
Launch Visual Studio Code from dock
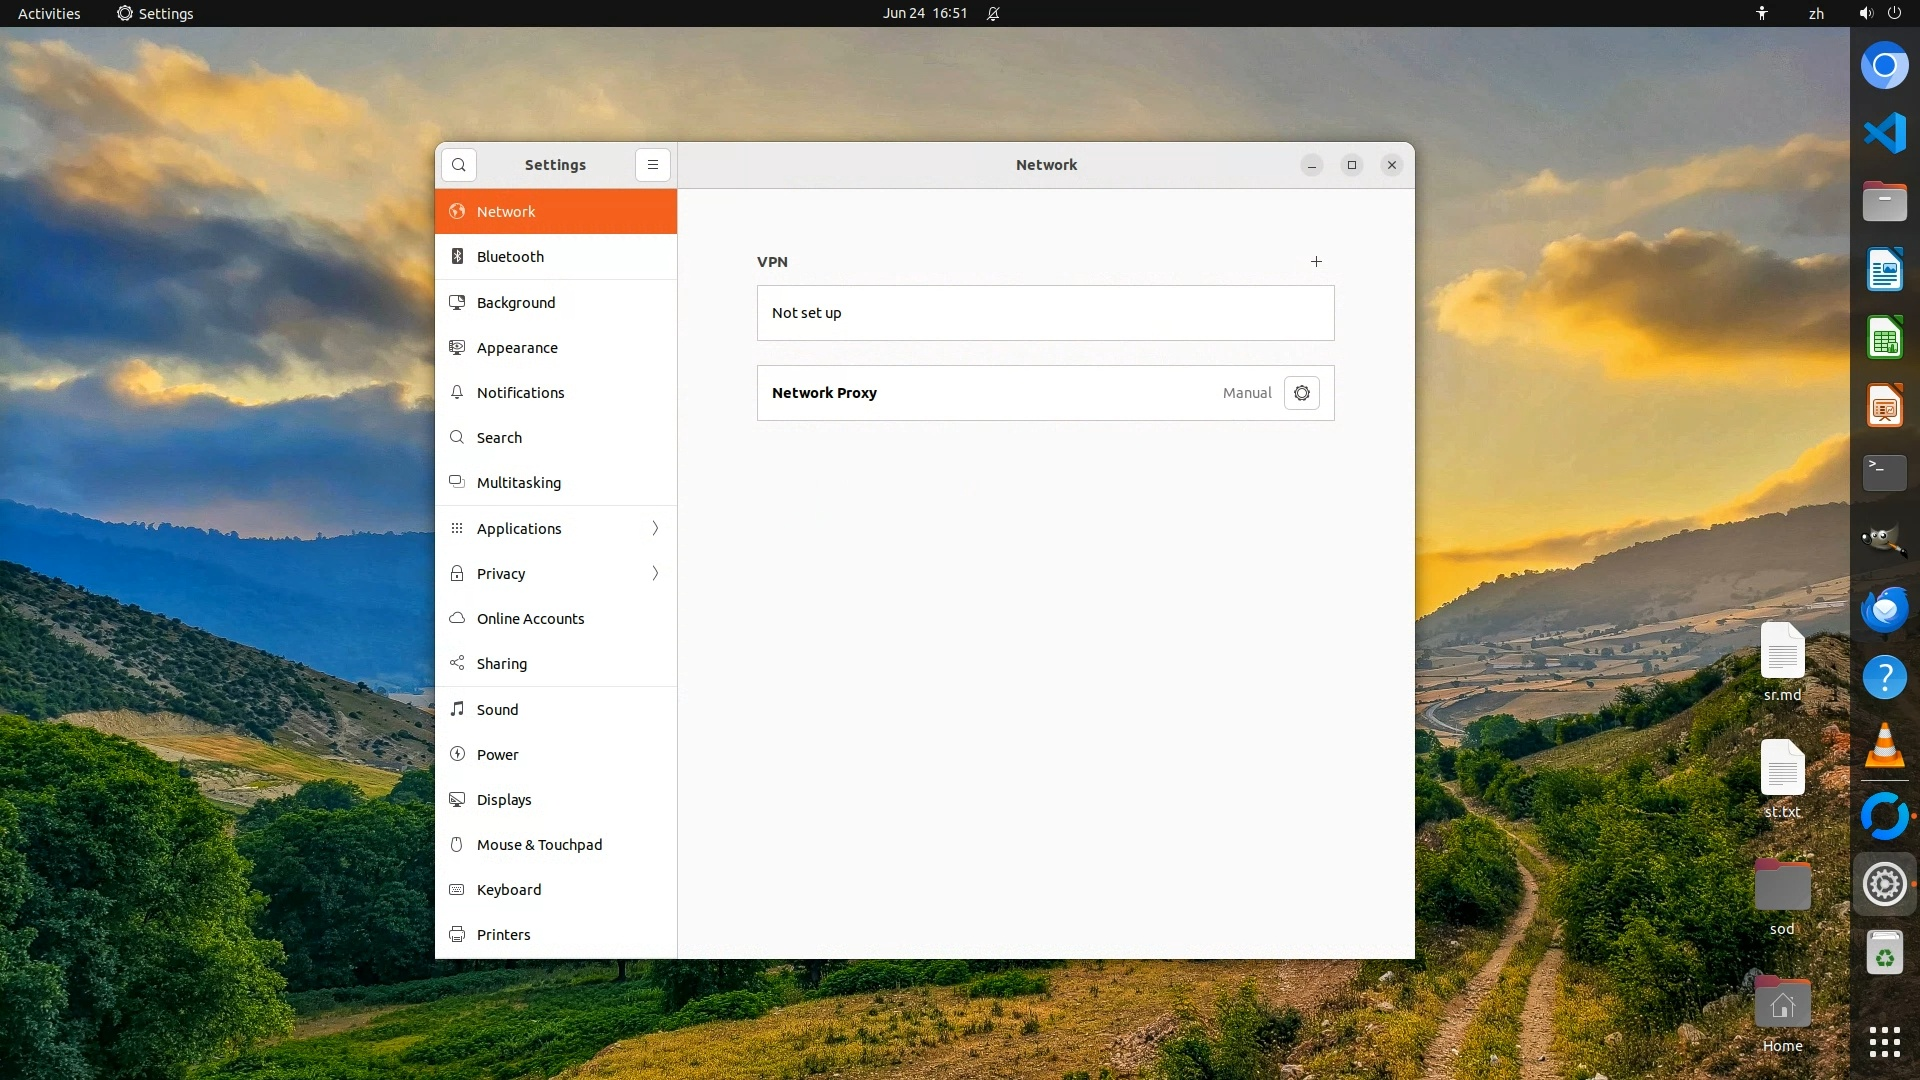[1884, 134]
